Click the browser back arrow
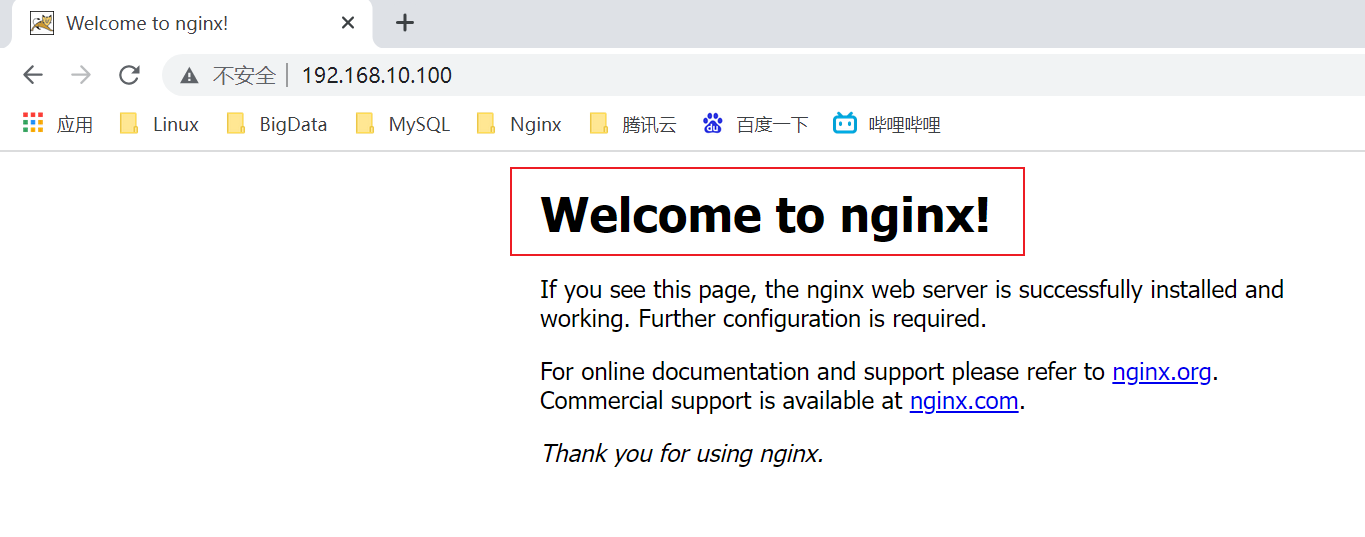 click(33, 75)
